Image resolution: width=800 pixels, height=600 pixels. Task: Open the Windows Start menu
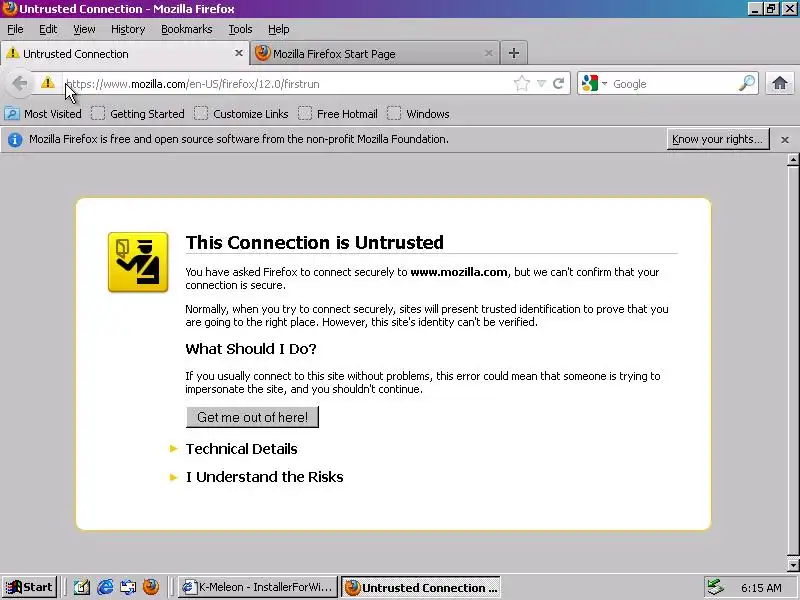click(x=30, y=587)
